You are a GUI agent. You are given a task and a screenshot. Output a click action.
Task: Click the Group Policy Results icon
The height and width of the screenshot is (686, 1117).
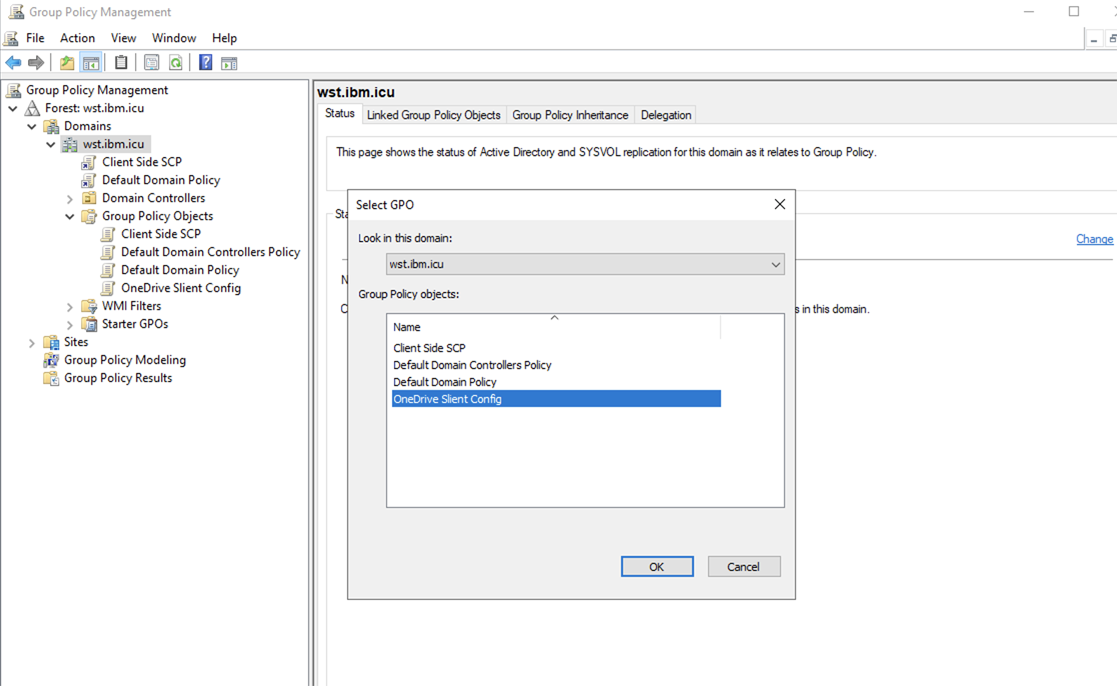click(51, 378)
